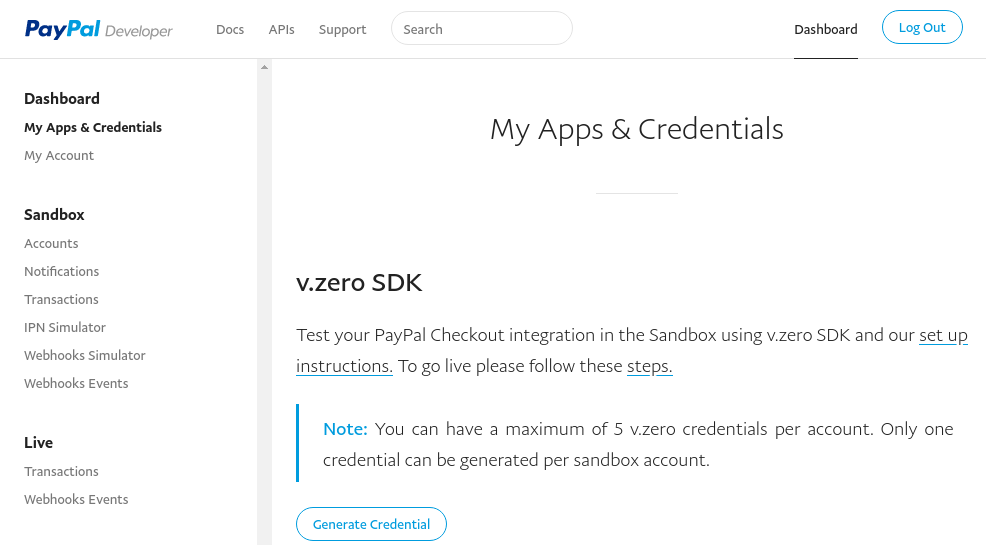
Task: View Sandbox Transactions
Action: pyautogui.click(x=62, y=299)
